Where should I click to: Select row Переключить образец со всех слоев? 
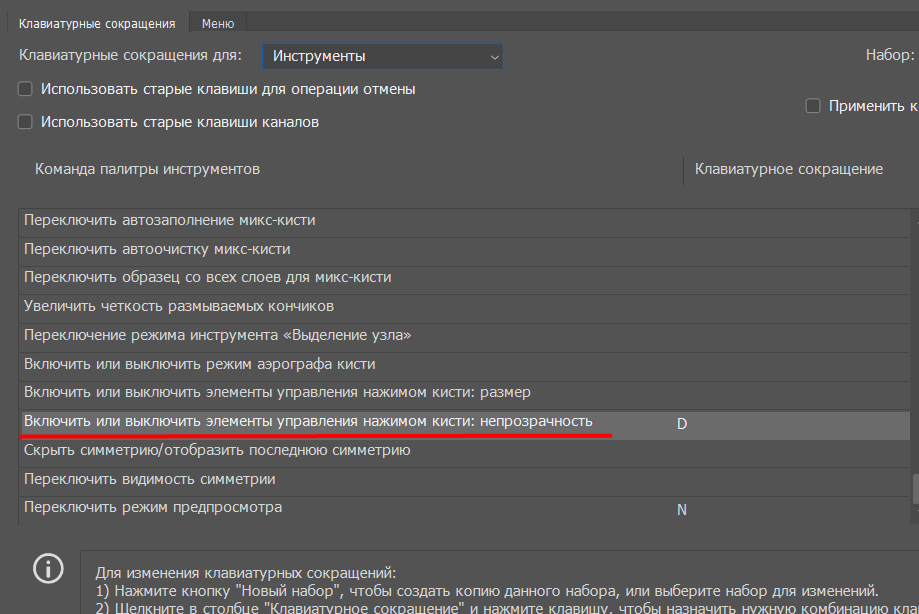pos(464,280)
